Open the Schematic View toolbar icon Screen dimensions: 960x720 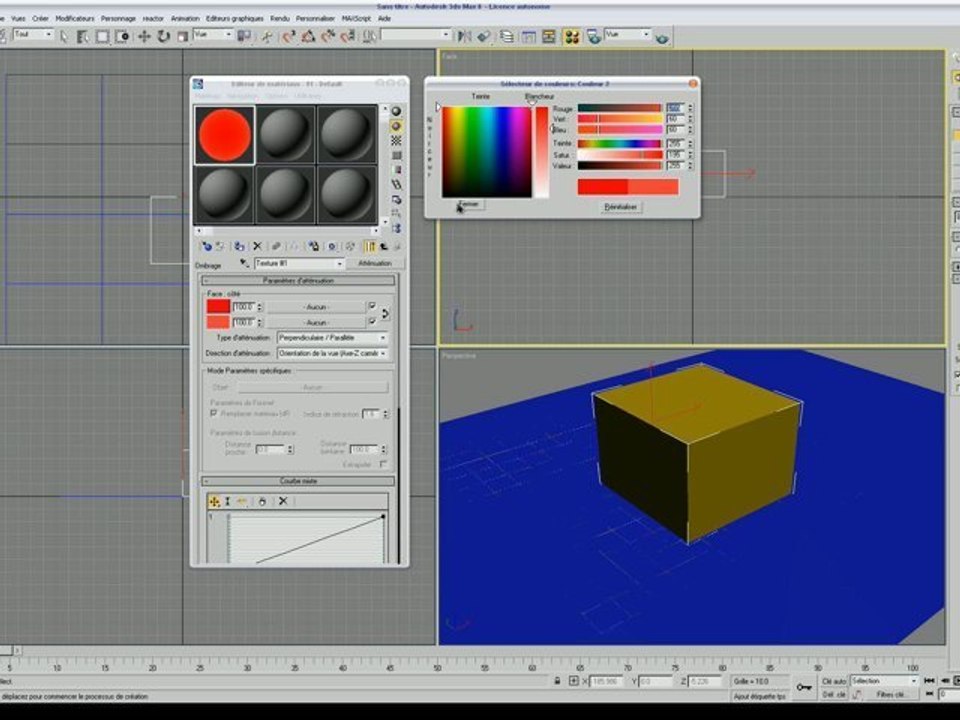549,36
